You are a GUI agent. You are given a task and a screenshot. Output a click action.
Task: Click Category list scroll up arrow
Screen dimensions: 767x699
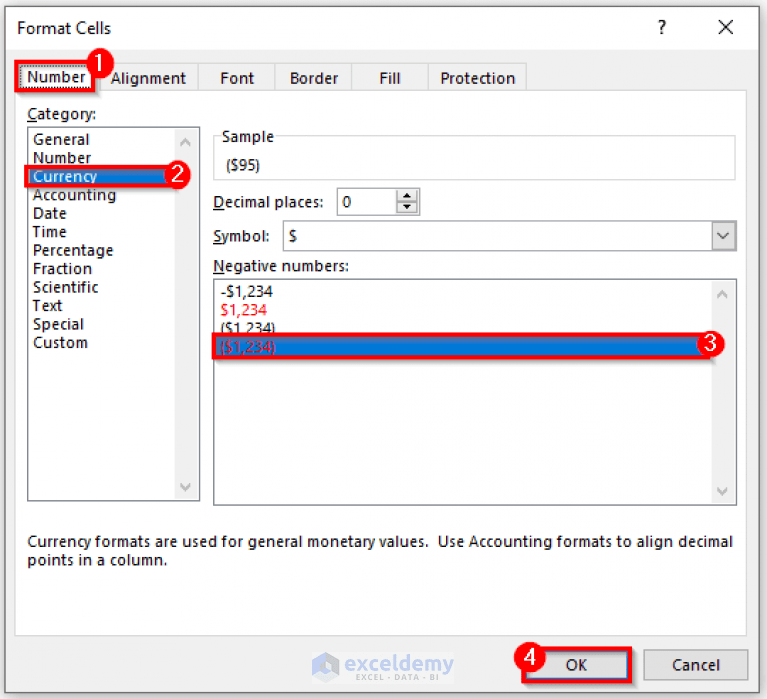tap(185, 142)
